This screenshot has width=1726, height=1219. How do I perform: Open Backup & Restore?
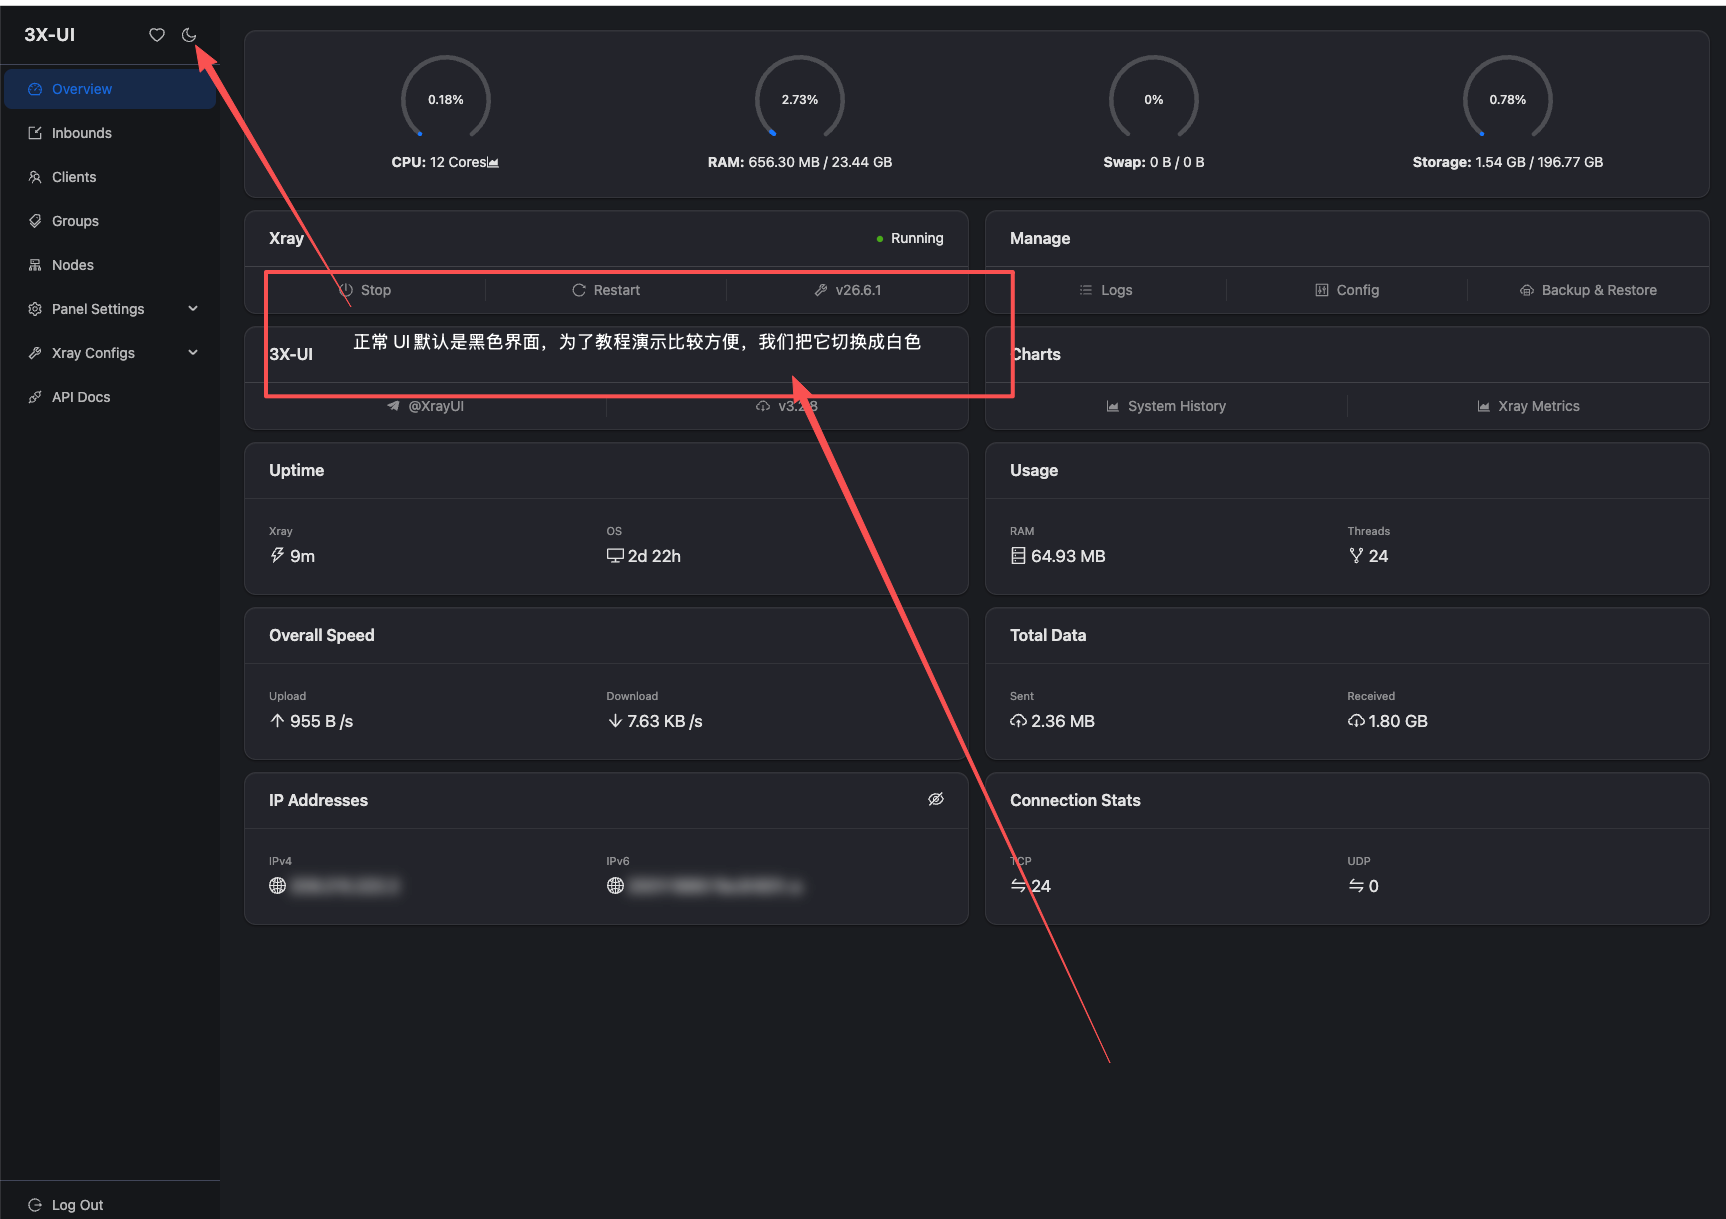(1588, 290)
